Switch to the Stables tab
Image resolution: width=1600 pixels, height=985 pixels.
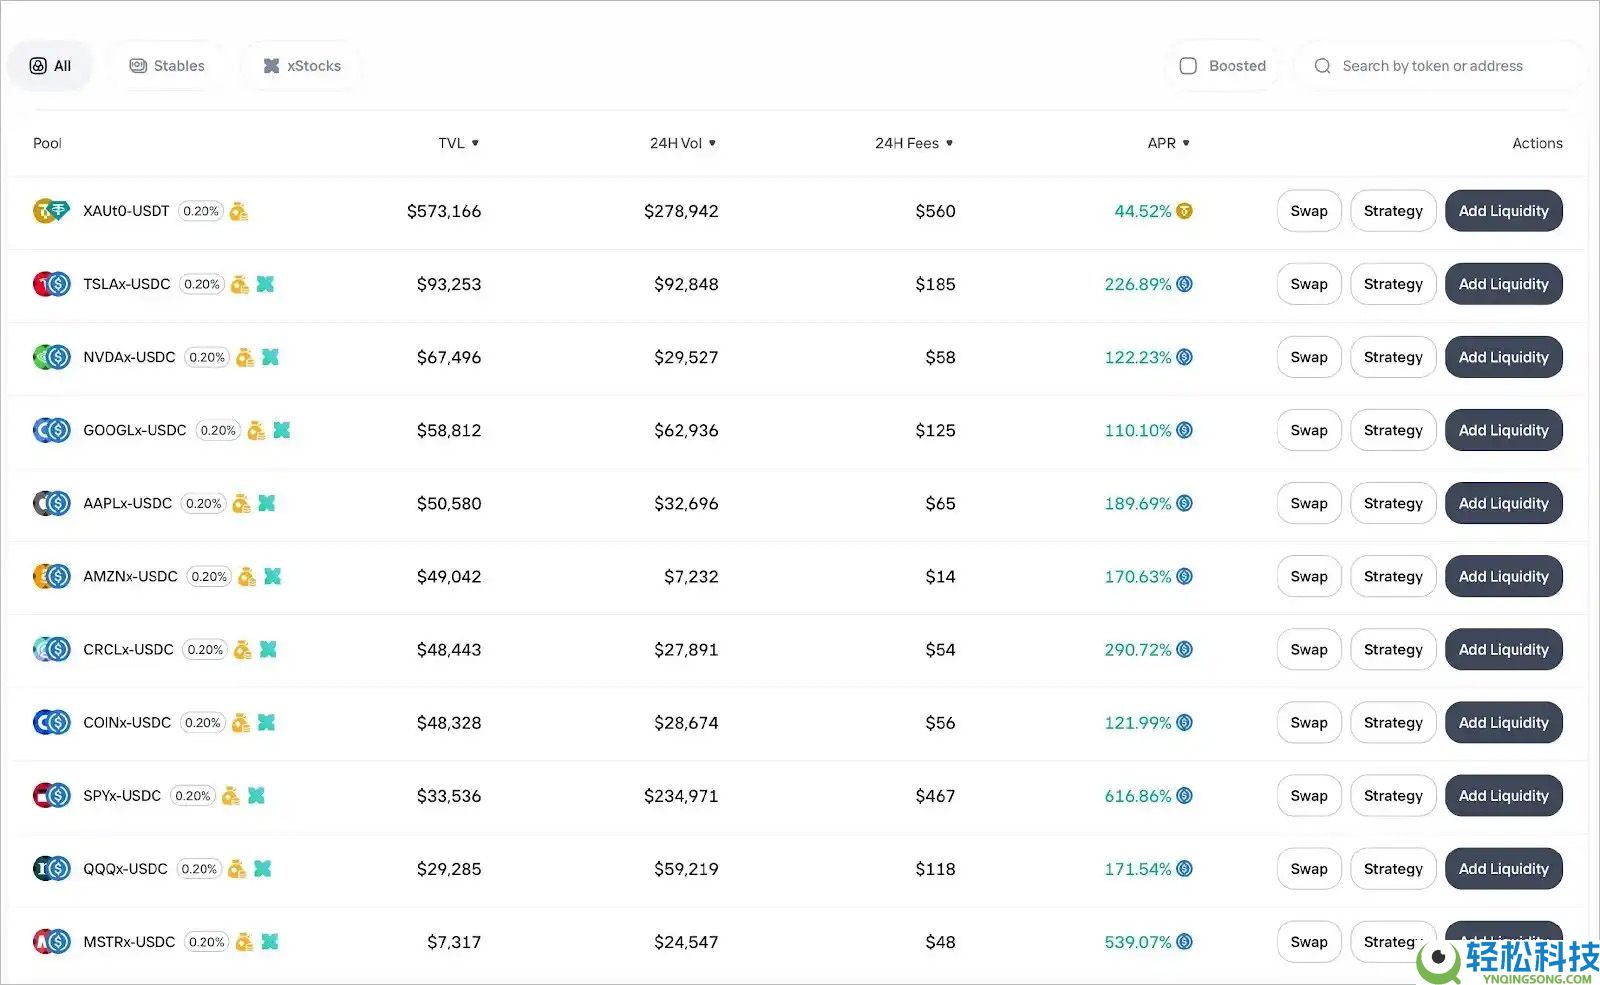(x=166, y=65)
